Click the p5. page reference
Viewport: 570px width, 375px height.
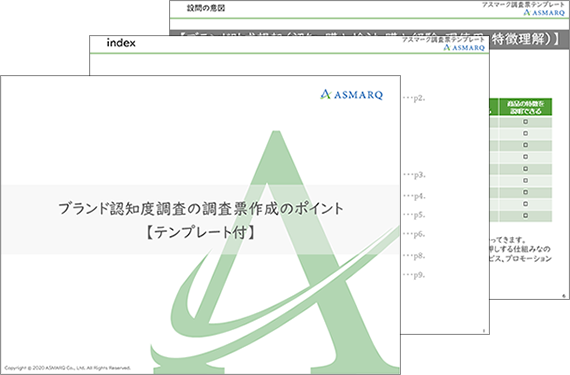(x=414, y=215)
